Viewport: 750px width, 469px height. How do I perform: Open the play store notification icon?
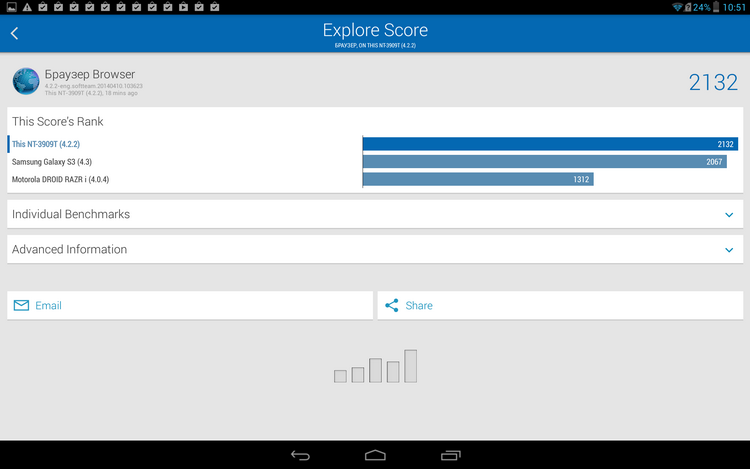click(183, 7)
